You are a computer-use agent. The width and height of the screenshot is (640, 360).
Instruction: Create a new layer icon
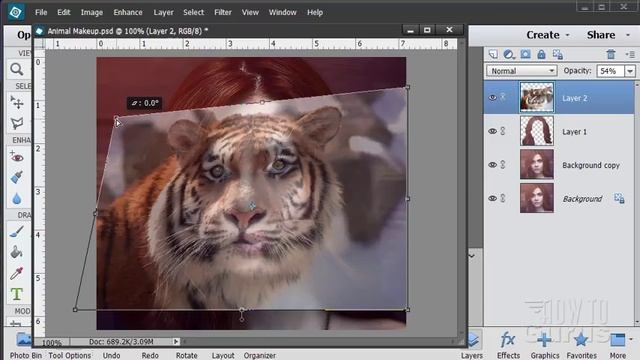coord(493,54)
